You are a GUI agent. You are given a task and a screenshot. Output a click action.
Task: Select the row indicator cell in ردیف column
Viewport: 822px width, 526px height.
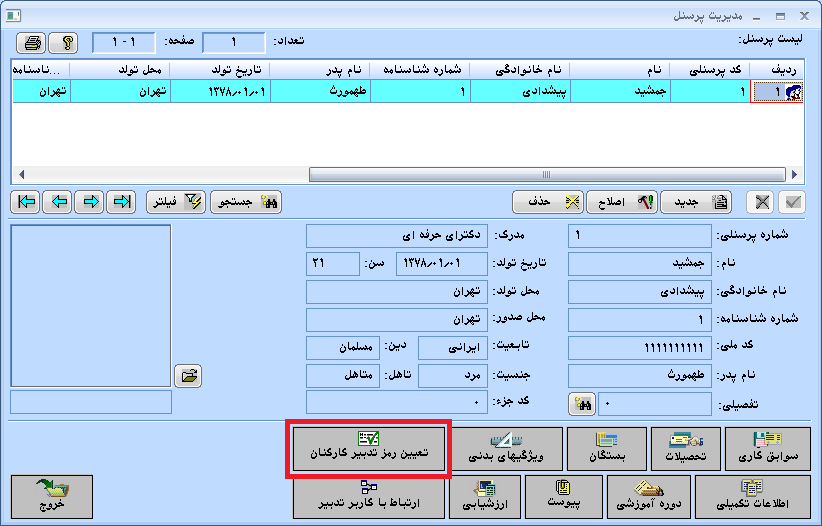coord(776,92)
